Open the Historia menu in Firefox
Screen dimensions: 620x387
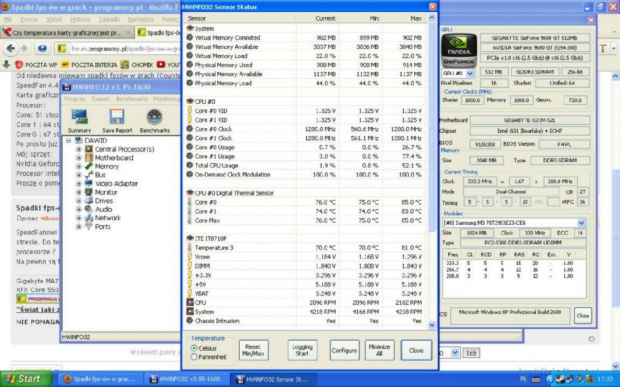pyautogui.click(x=80, y=19)
